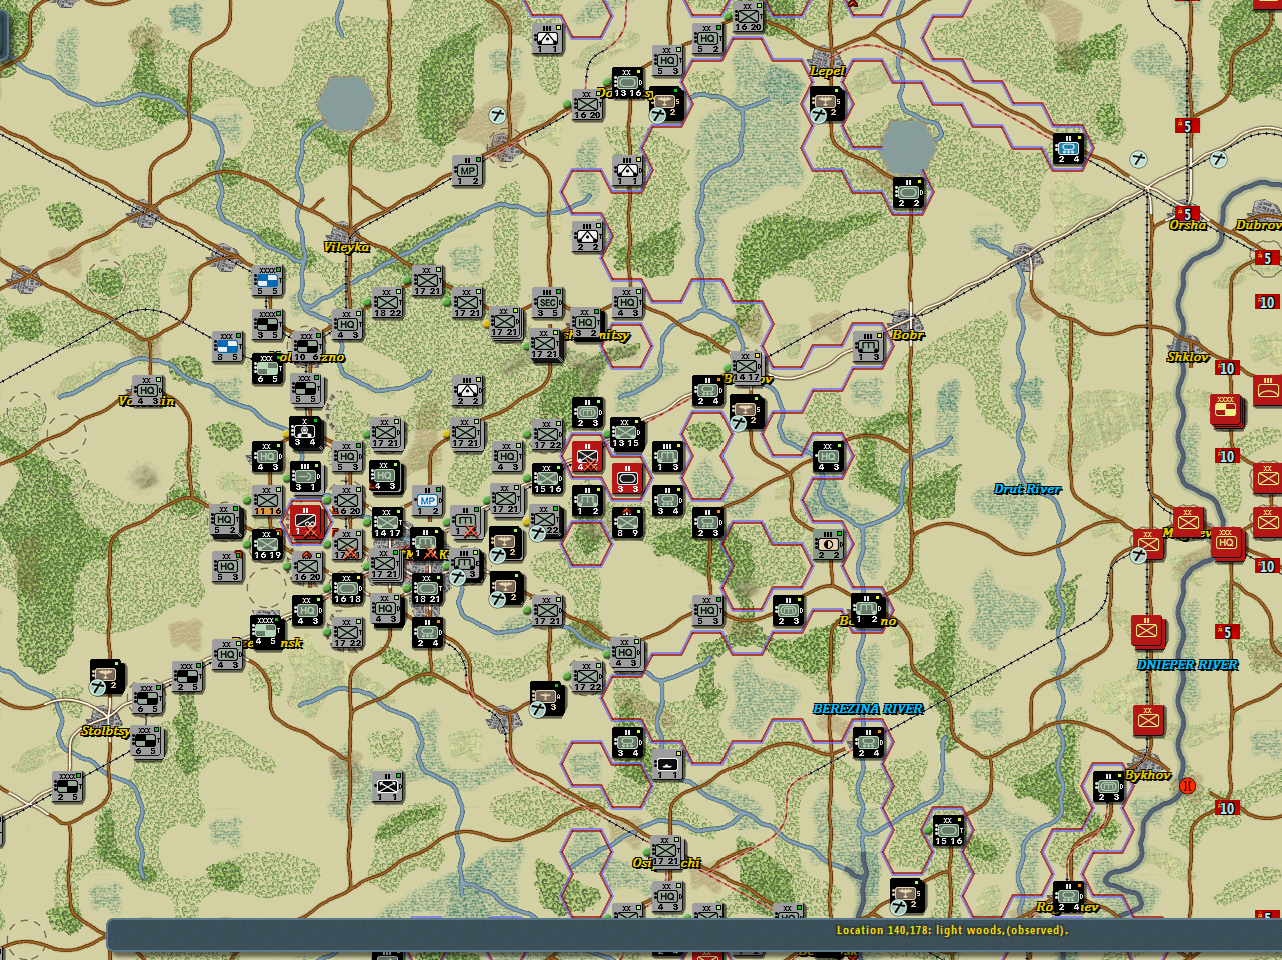Image resolution: width=1282 pixels, height=960 pixels.
Task: Click the red circle marker east of Bykhov
Action: pos(1188,786)
